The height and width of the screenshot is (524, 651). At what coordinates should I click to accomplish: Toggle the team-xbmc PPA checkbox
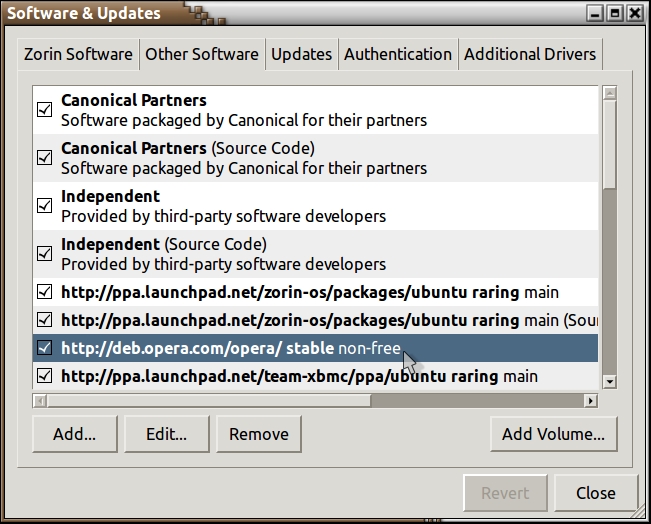44,377
